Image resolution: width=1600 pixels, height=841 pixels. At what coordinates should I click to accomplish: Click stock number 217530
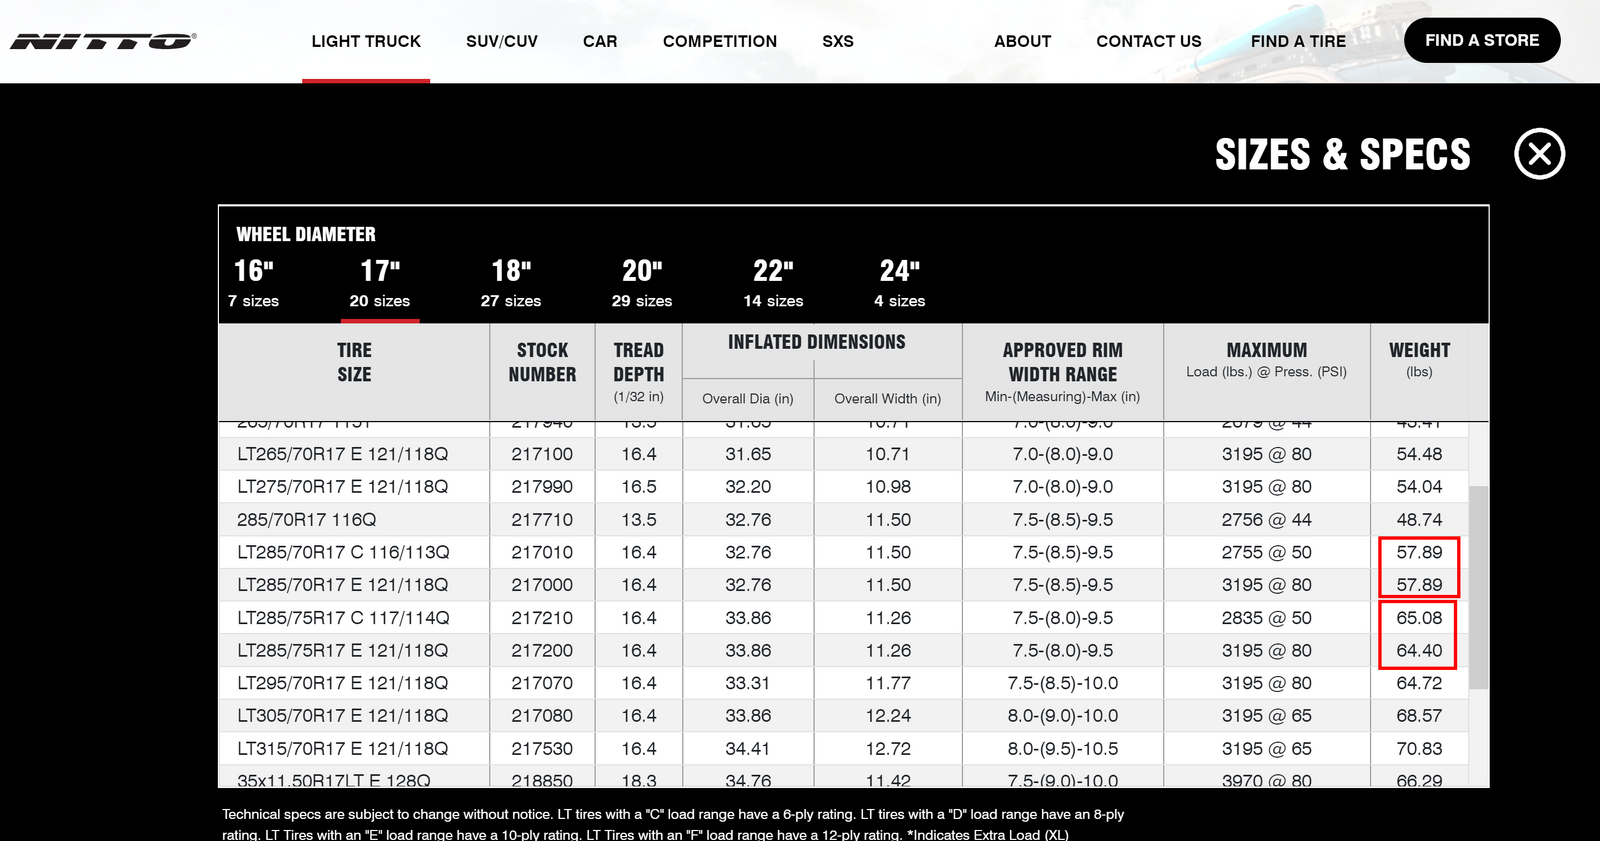(x=542, y=749)
